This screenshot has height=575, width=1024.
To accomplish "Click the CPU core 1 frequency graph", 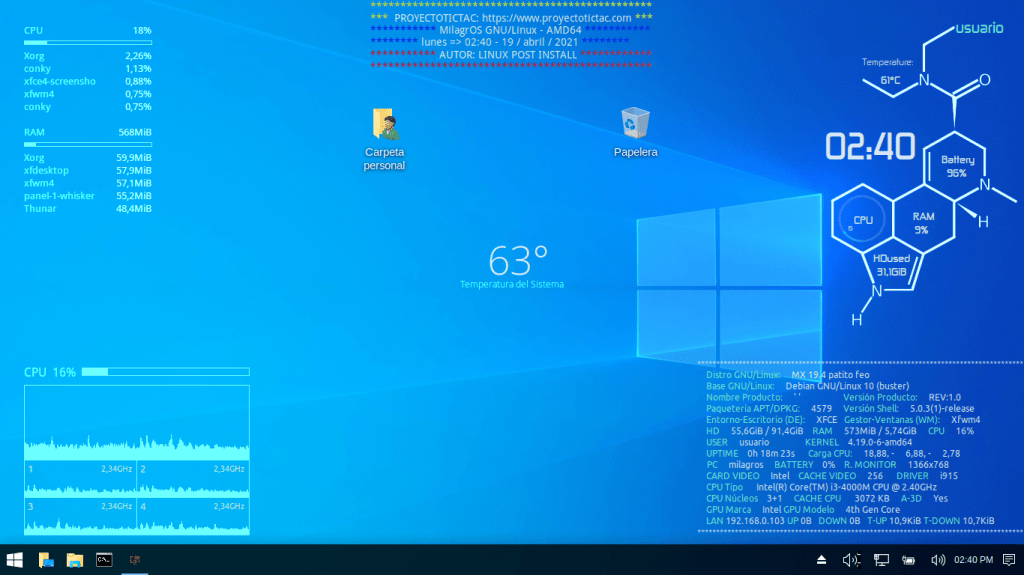I will point(80,479).
